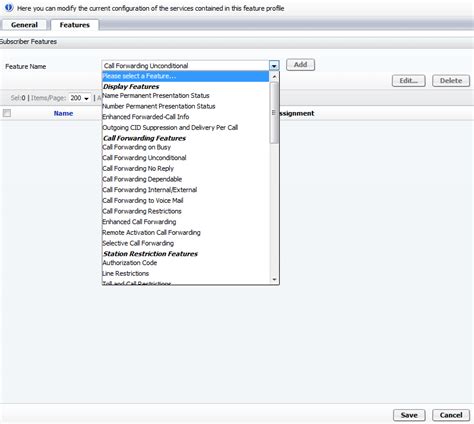Click the blue info icon at top

(x=9, y=7)
